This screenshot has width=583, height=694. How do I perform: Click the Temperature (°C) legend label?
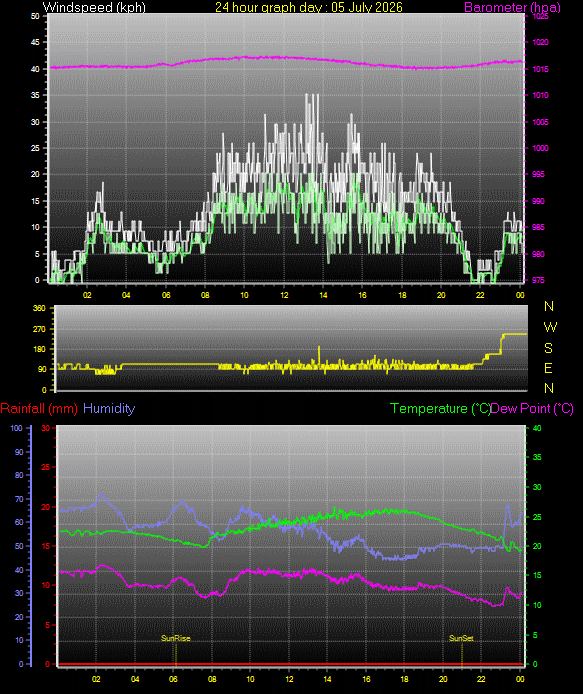pos(440,409)
